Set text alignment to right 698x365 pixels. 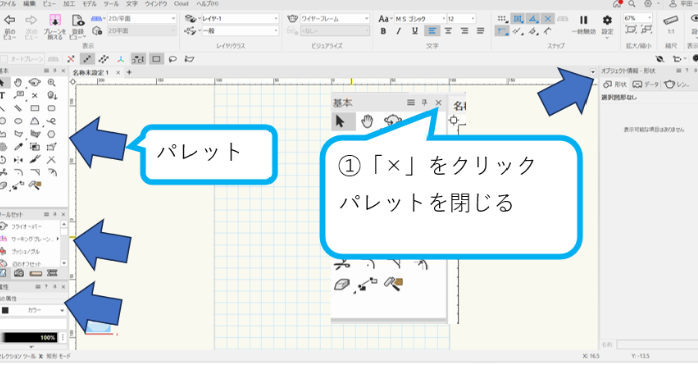click(464, 31)
